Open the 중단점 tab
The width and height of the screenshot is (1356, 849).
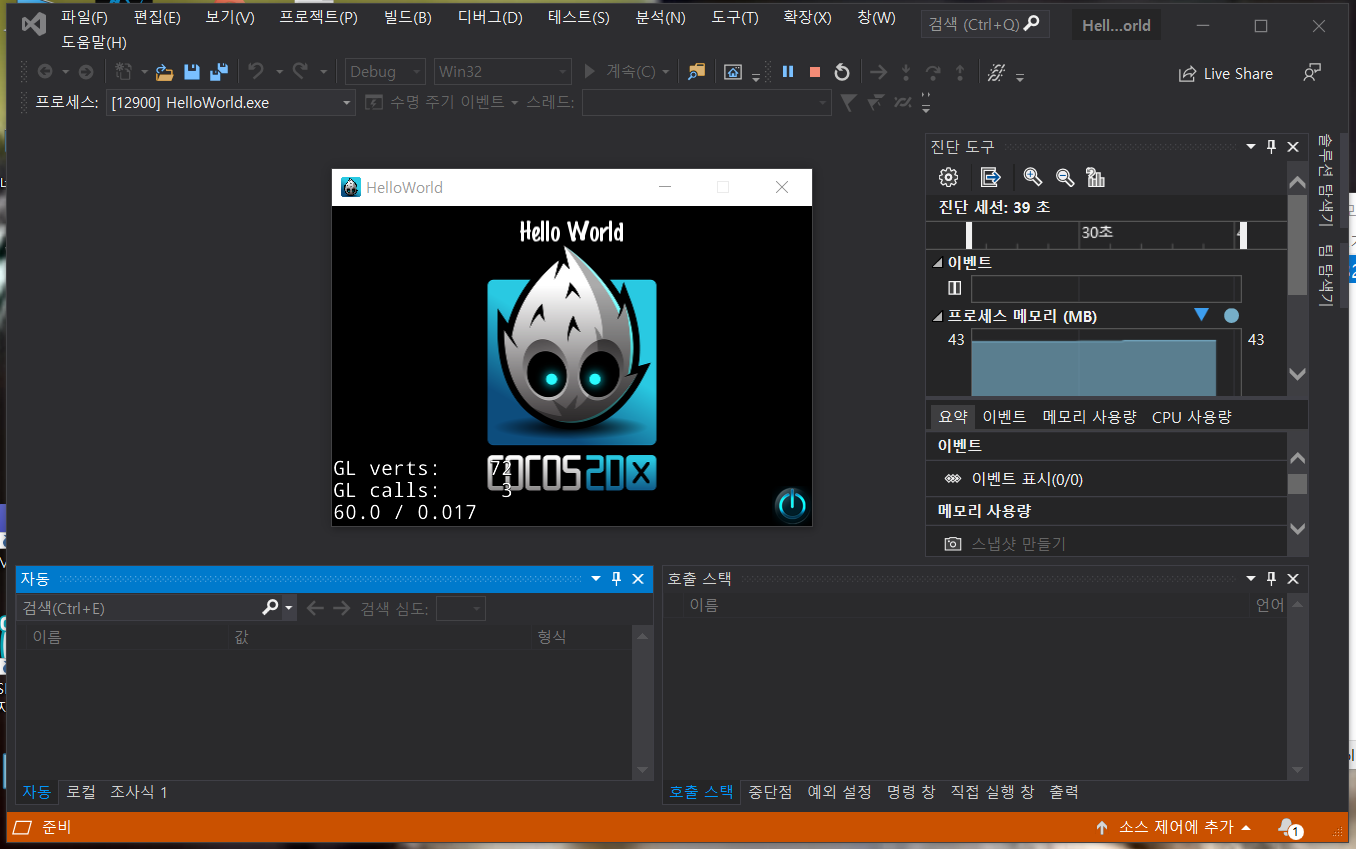pyautogui.click(x=770, y=792)
